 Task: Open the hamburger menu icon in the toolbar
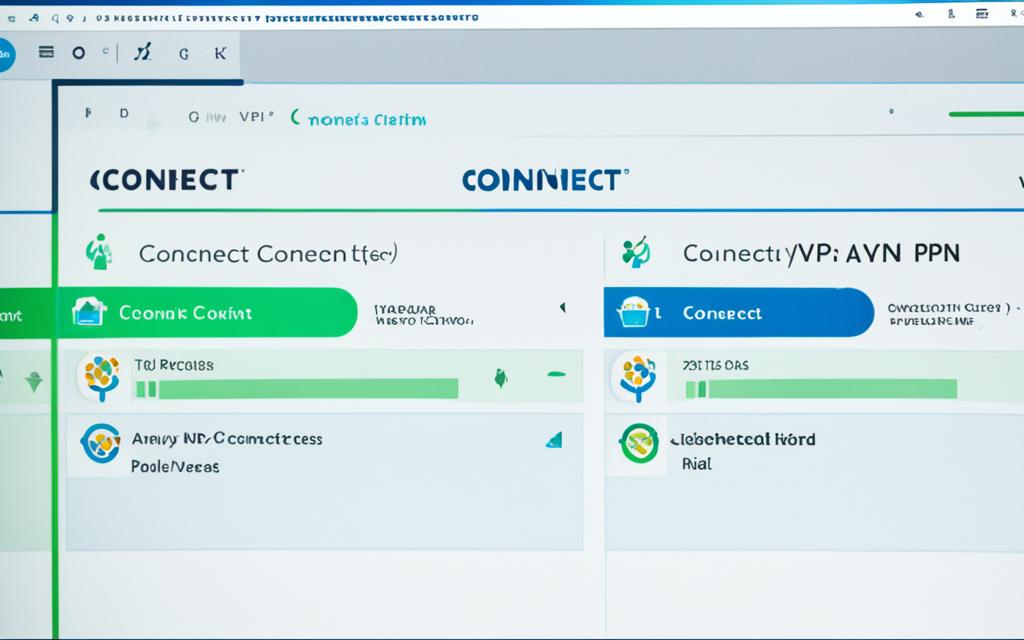44,54
